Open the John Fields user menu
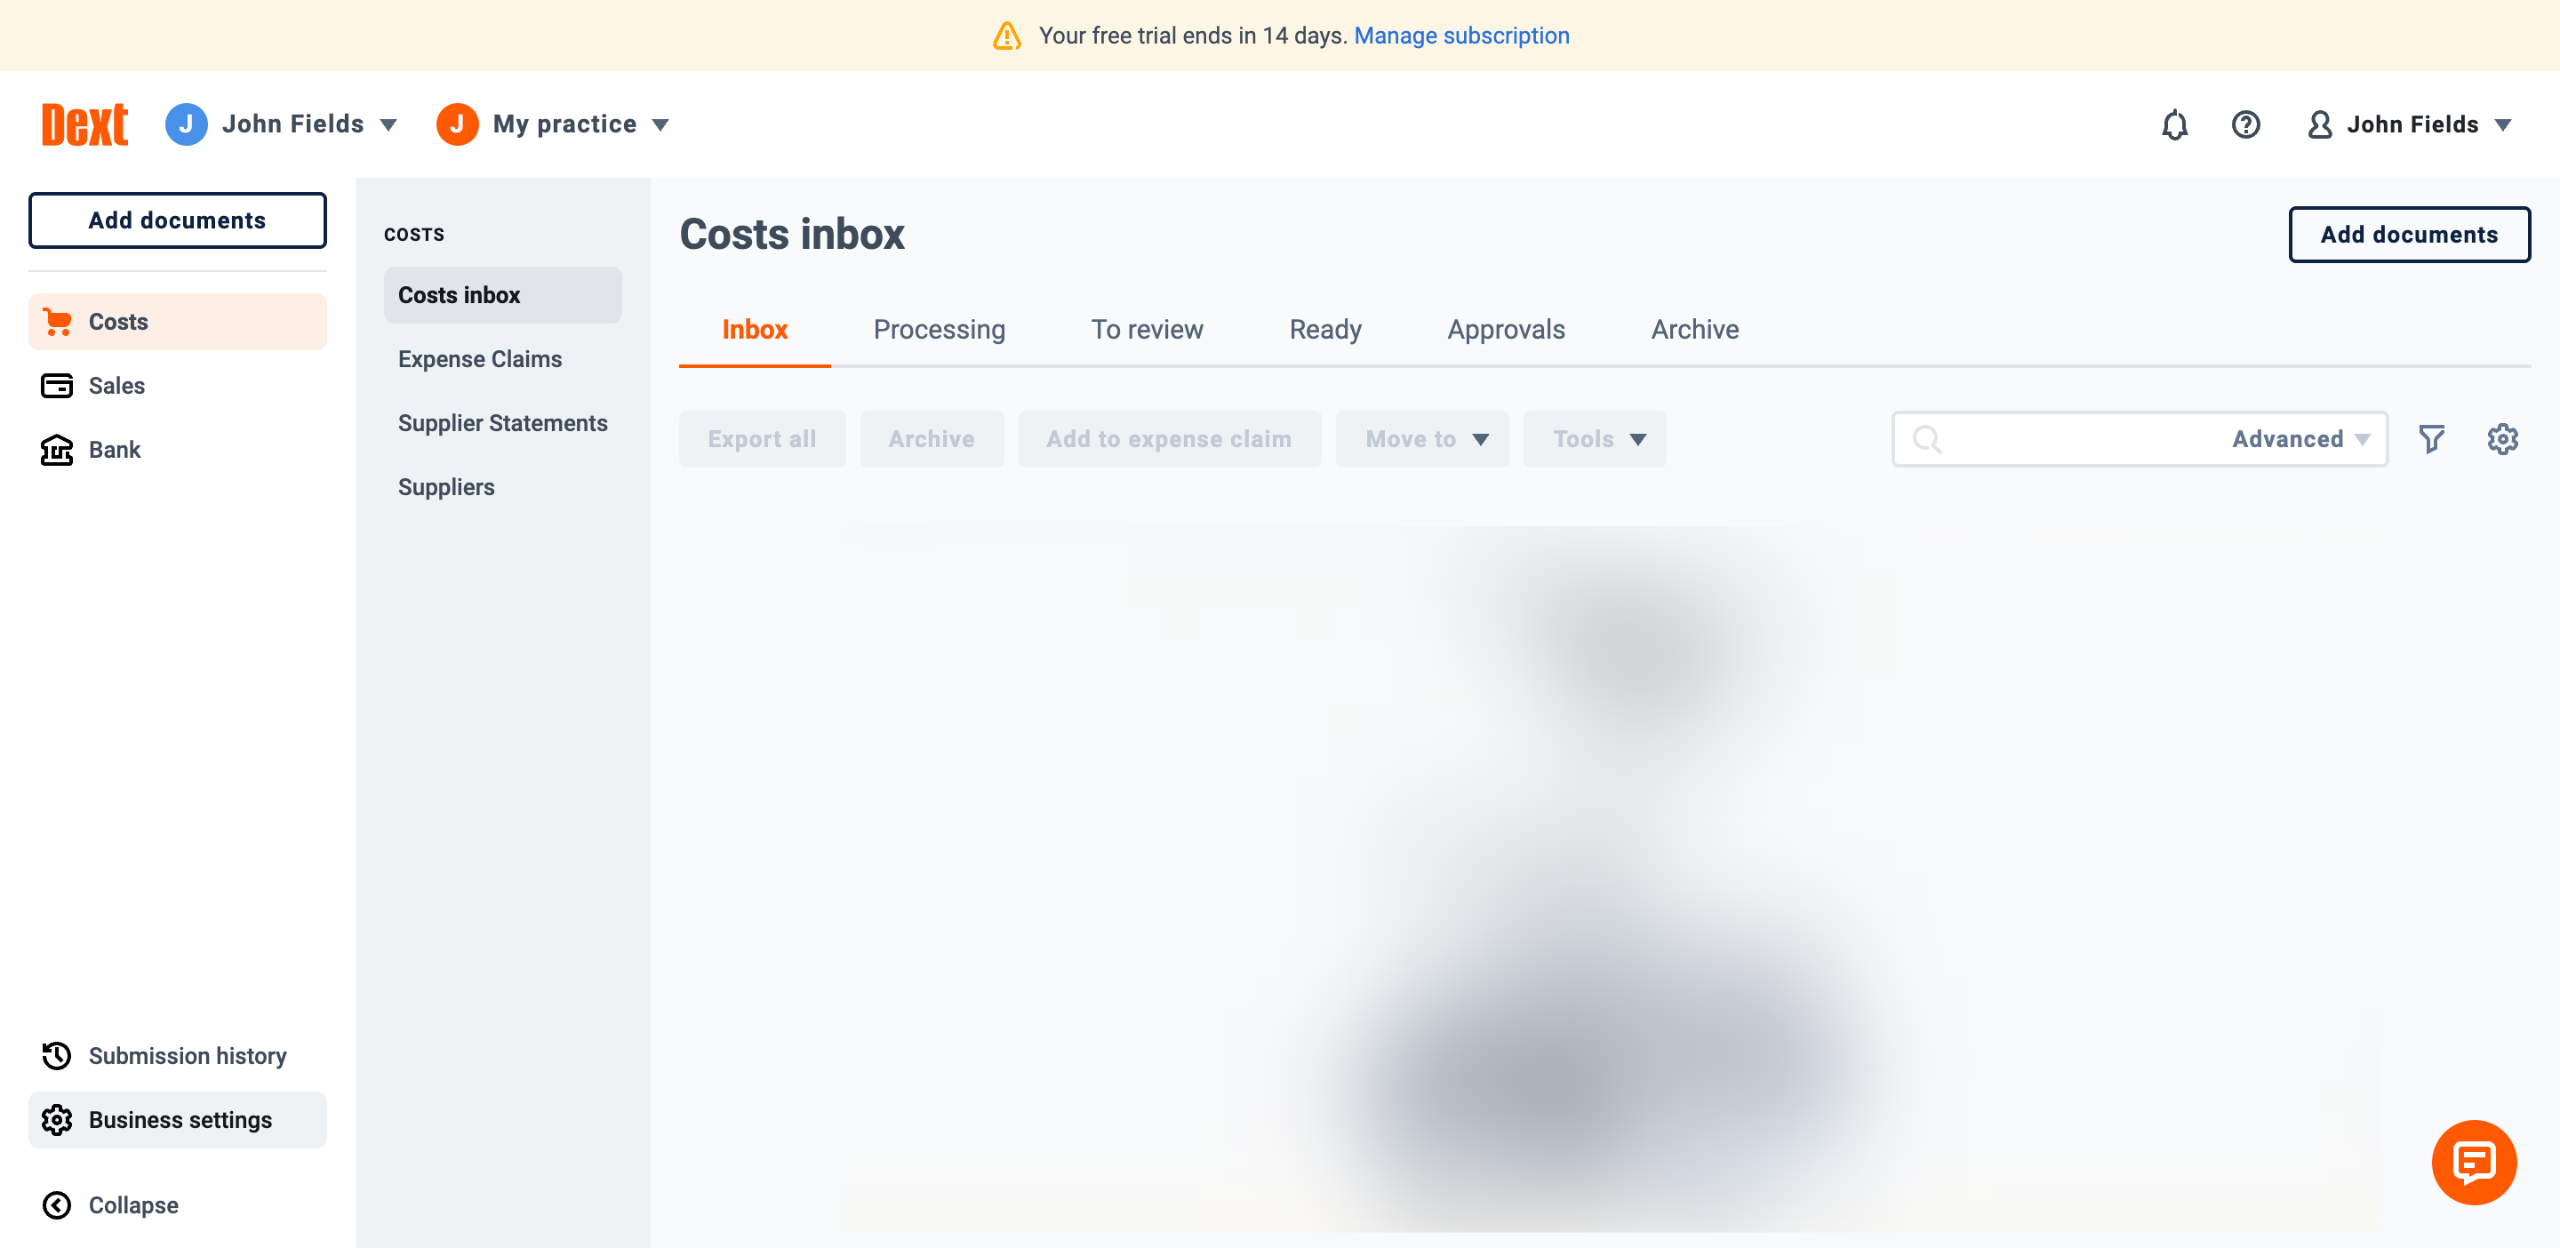 [2409, 125]
